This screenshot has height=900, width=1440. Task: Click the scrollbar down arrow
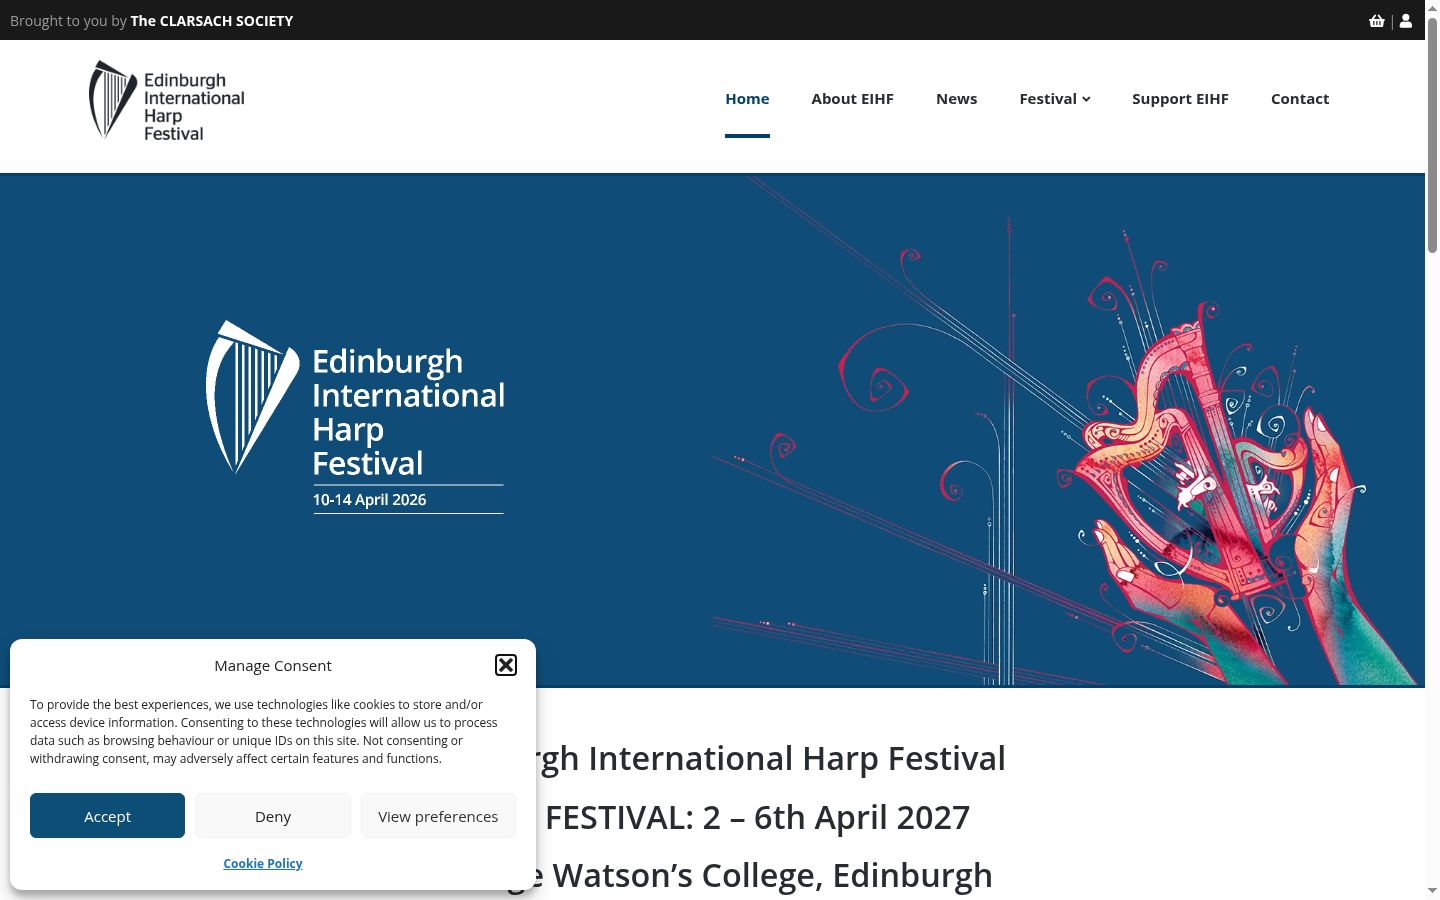click(1432, 890)
